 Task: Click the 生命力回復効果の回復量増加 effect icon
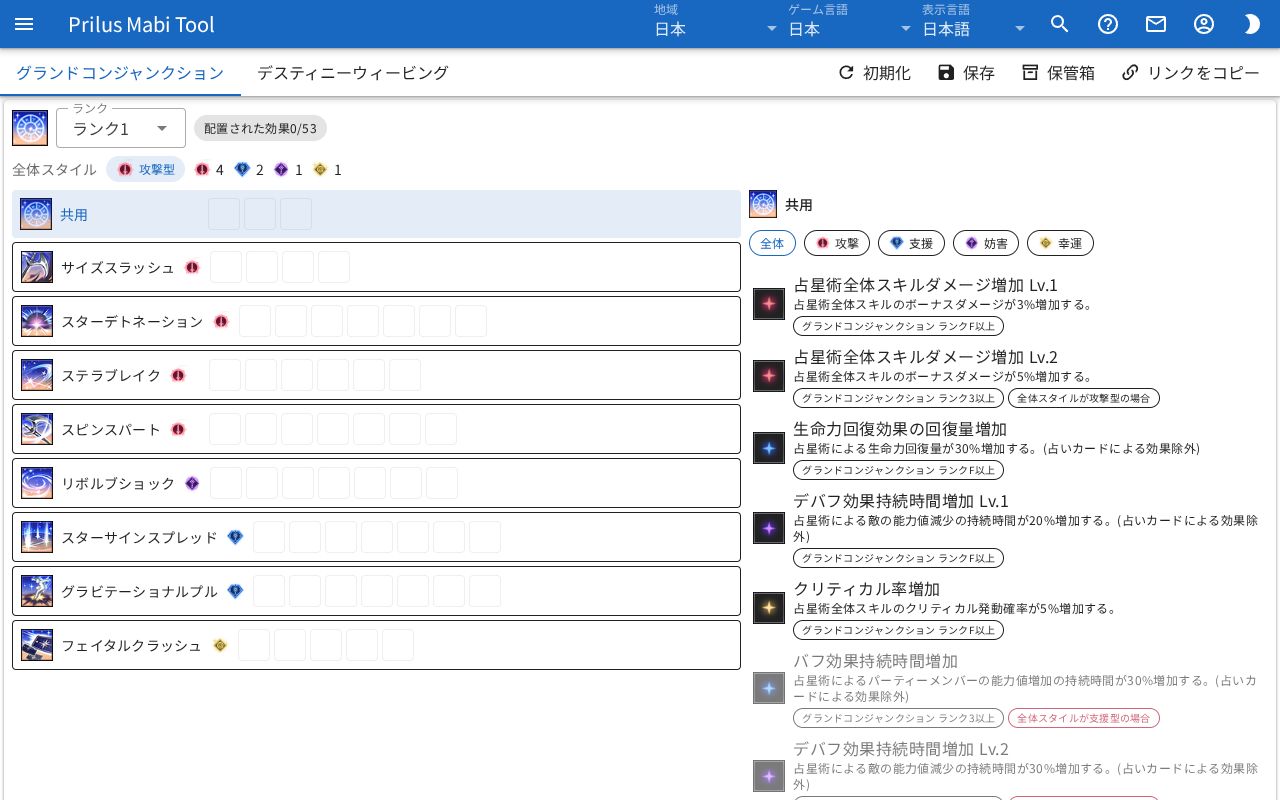tap(769, 448)
